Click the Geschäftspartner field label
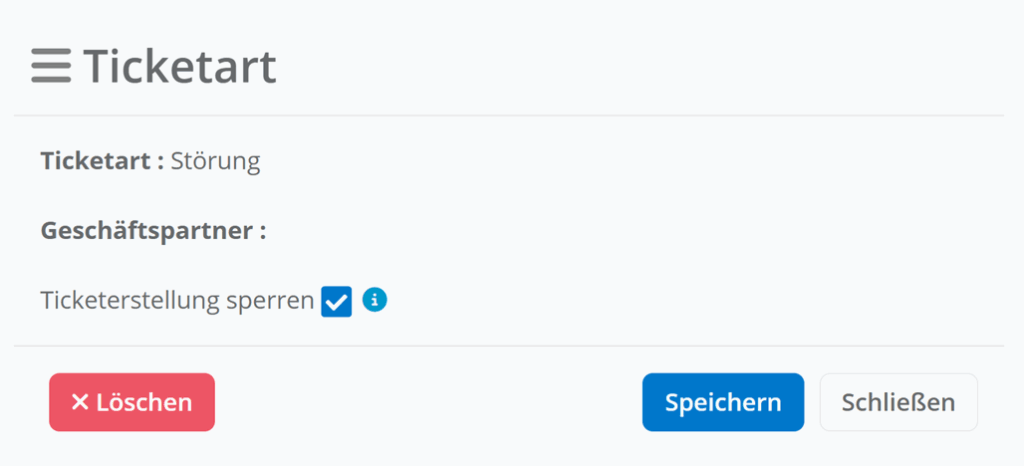 click(x=152, y=231)
